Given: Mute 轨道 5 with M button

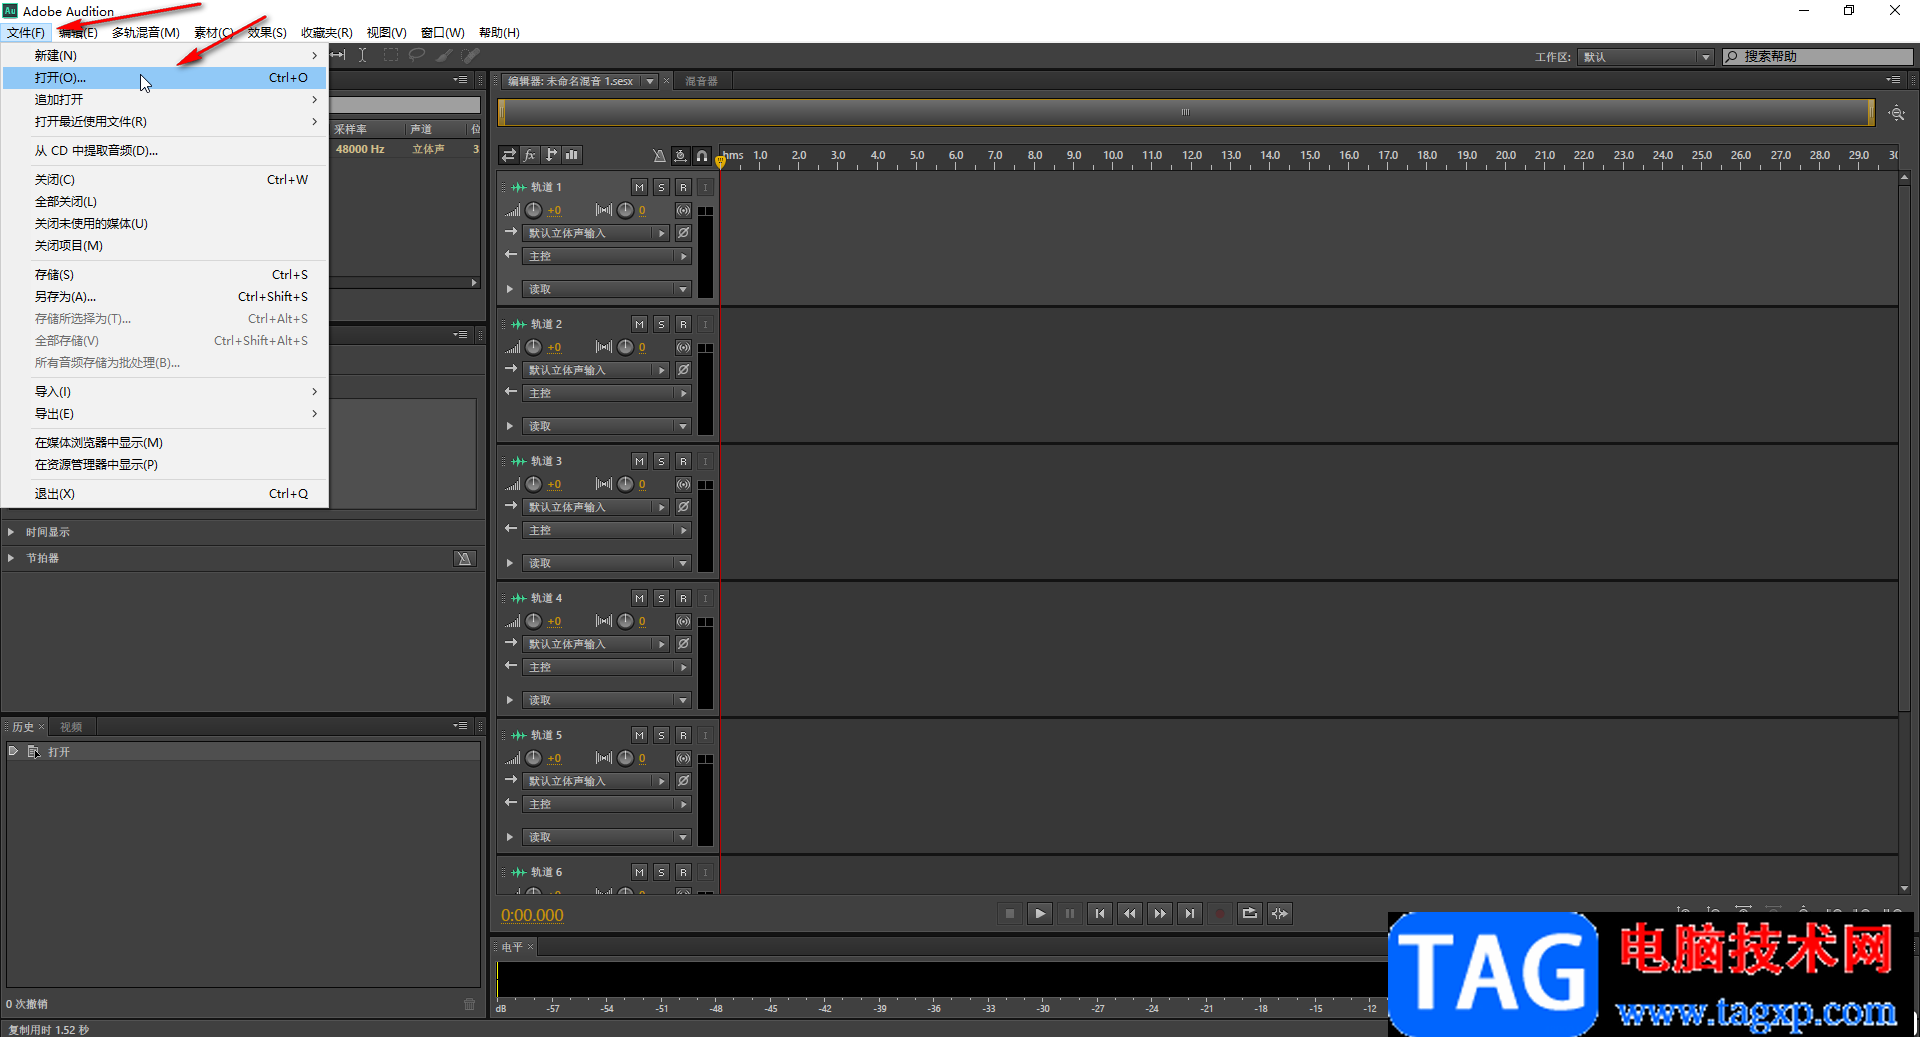Looking at the screenshot, I should click(x=640, y=735).
